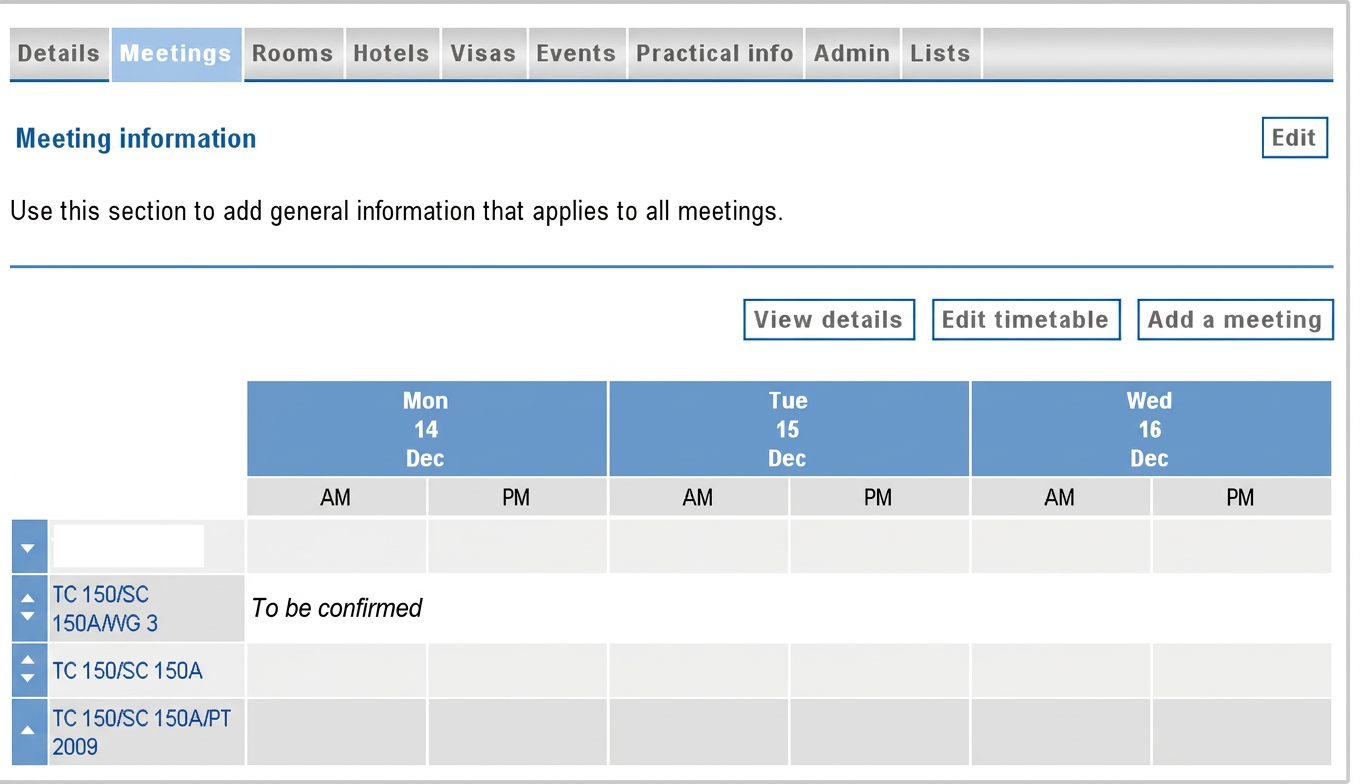The image size is (1360, 784).
Task: Click up arrow beside TC 150/SC 150A row
Action: pyautogui.click(x=28, y=661)
